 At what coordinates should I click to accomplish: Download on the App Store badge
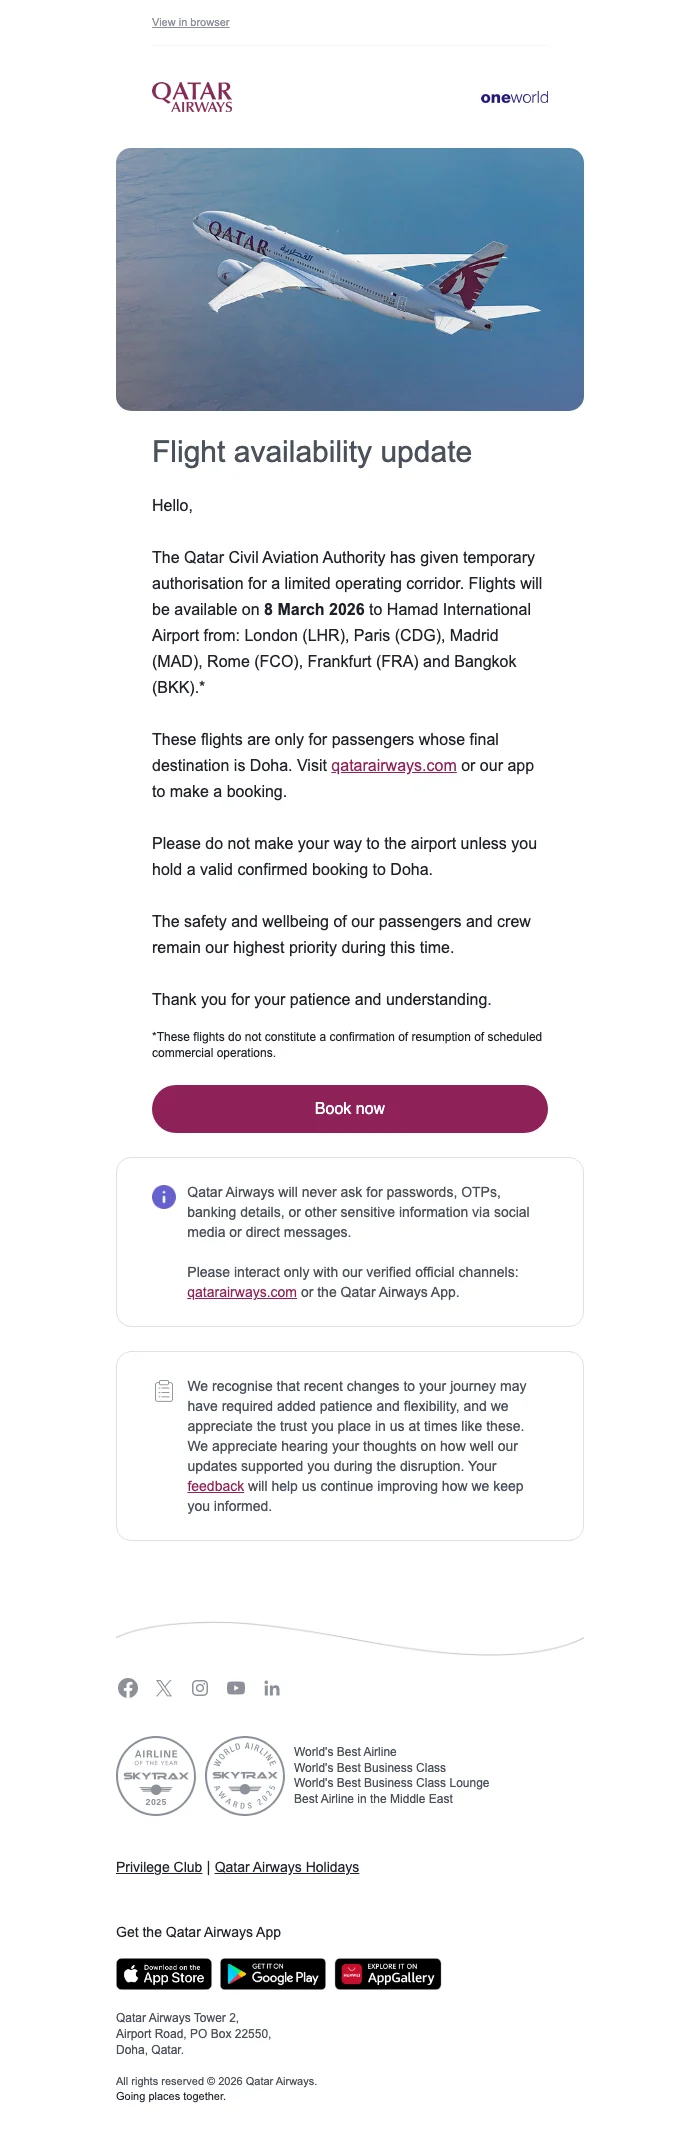click(x=164, y=1974)
